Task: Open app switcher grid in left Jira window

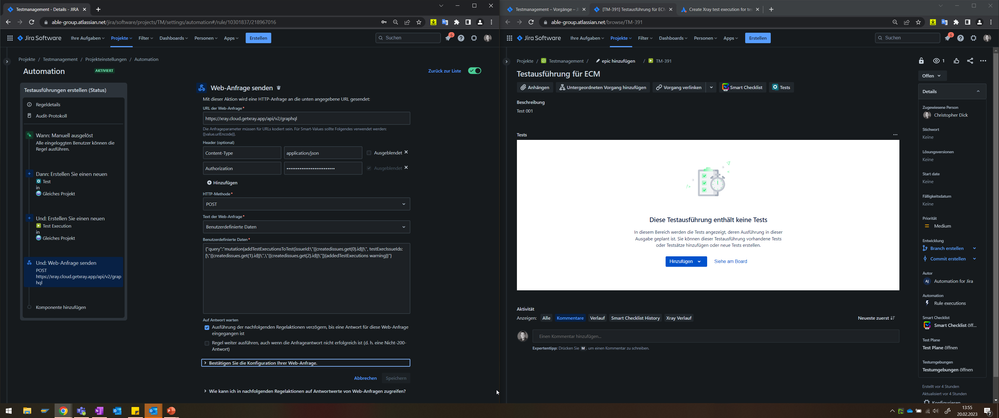Action: tap(10, 38)
